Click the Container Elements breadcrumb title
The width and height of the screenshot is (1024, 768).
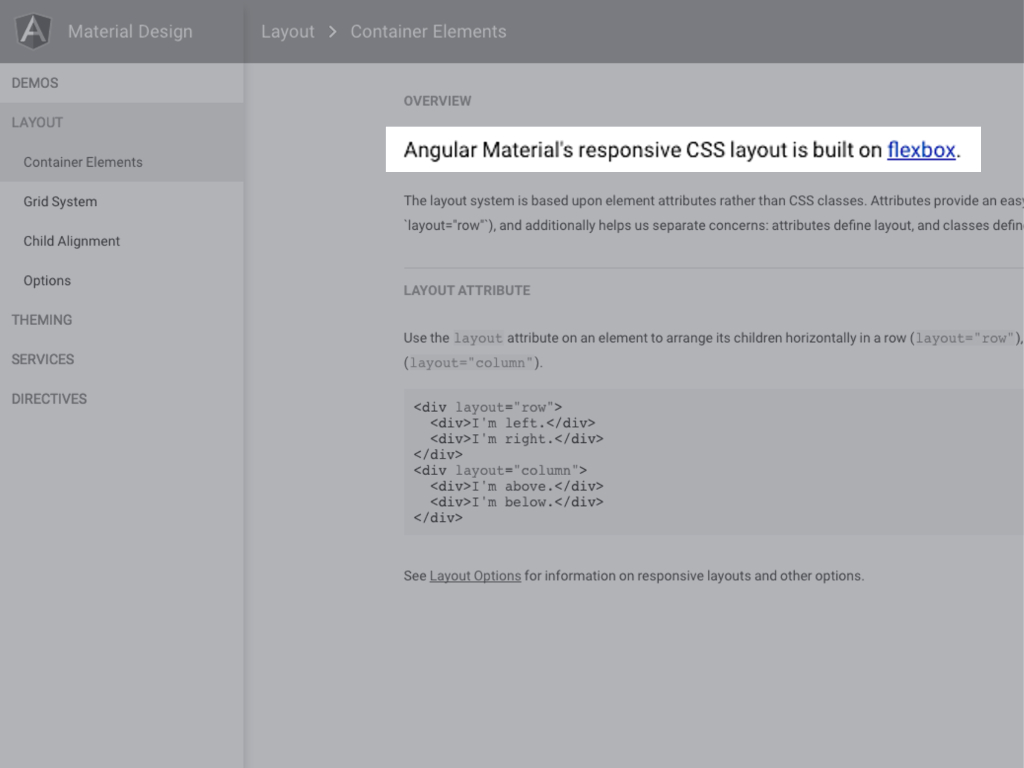pos(428,32)
